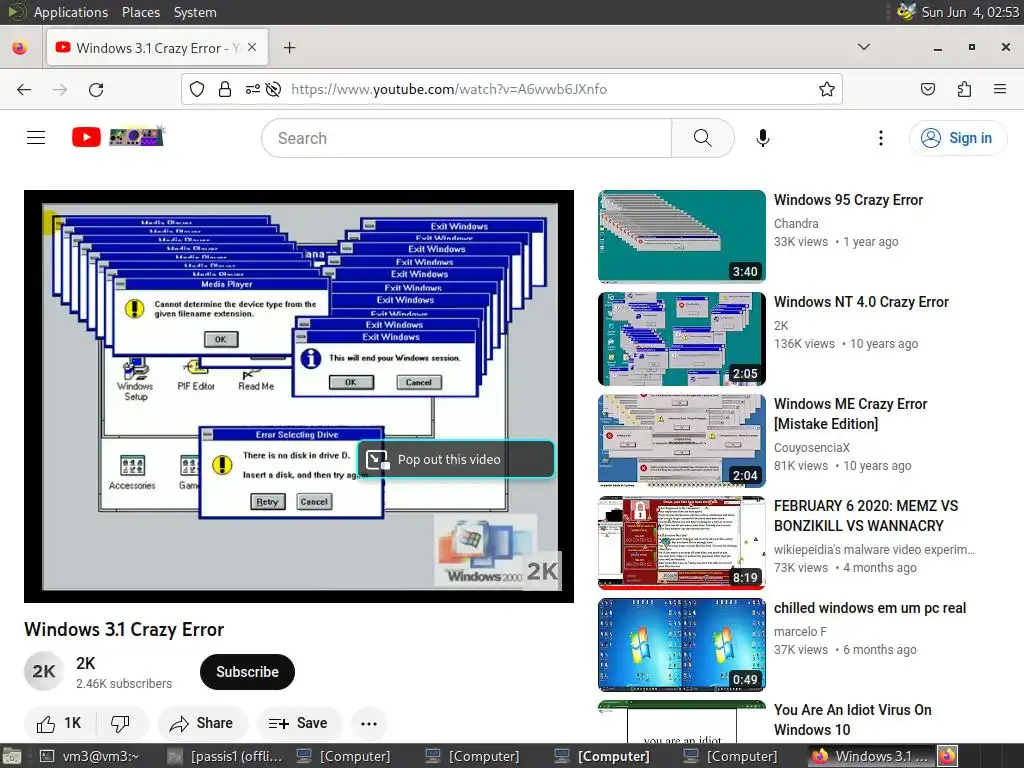1024x768 pixels.
Task: View site security padlock info
Action: point(225,89)
